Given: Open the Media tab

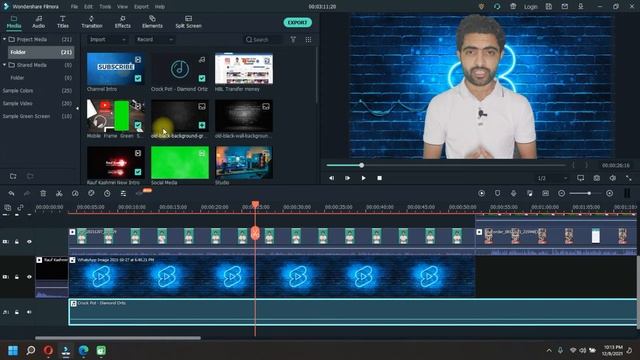Looking at the screenshot, I should [14, 22].
